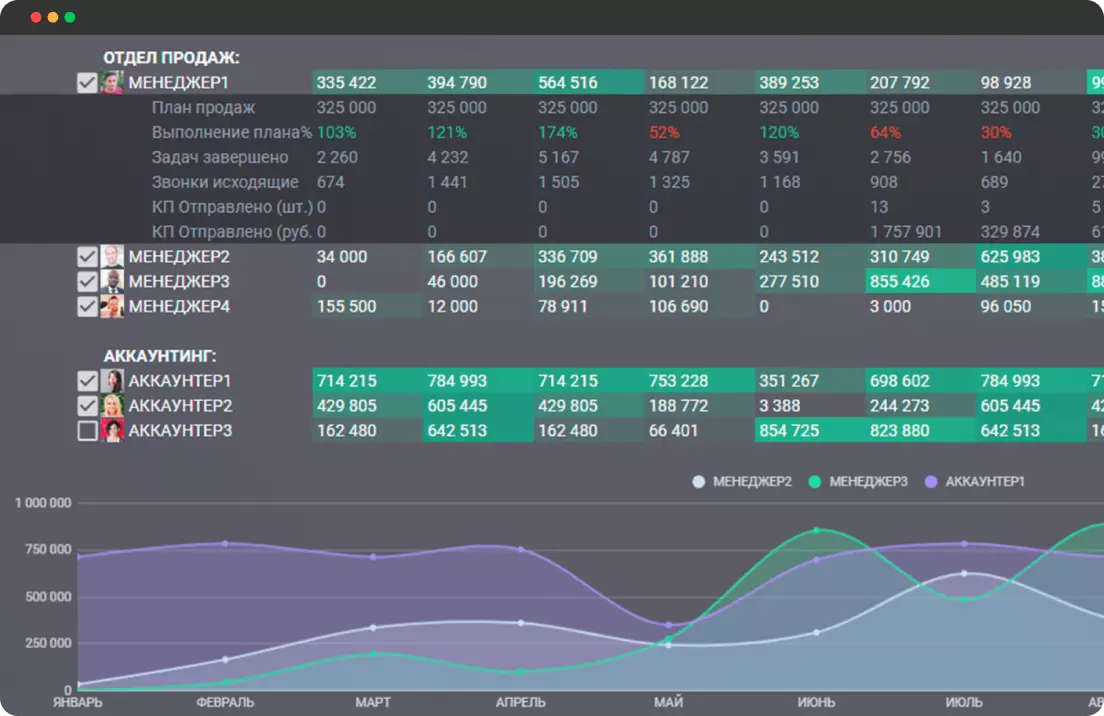Click the 750 000 y-axis label

click(48, 550)
